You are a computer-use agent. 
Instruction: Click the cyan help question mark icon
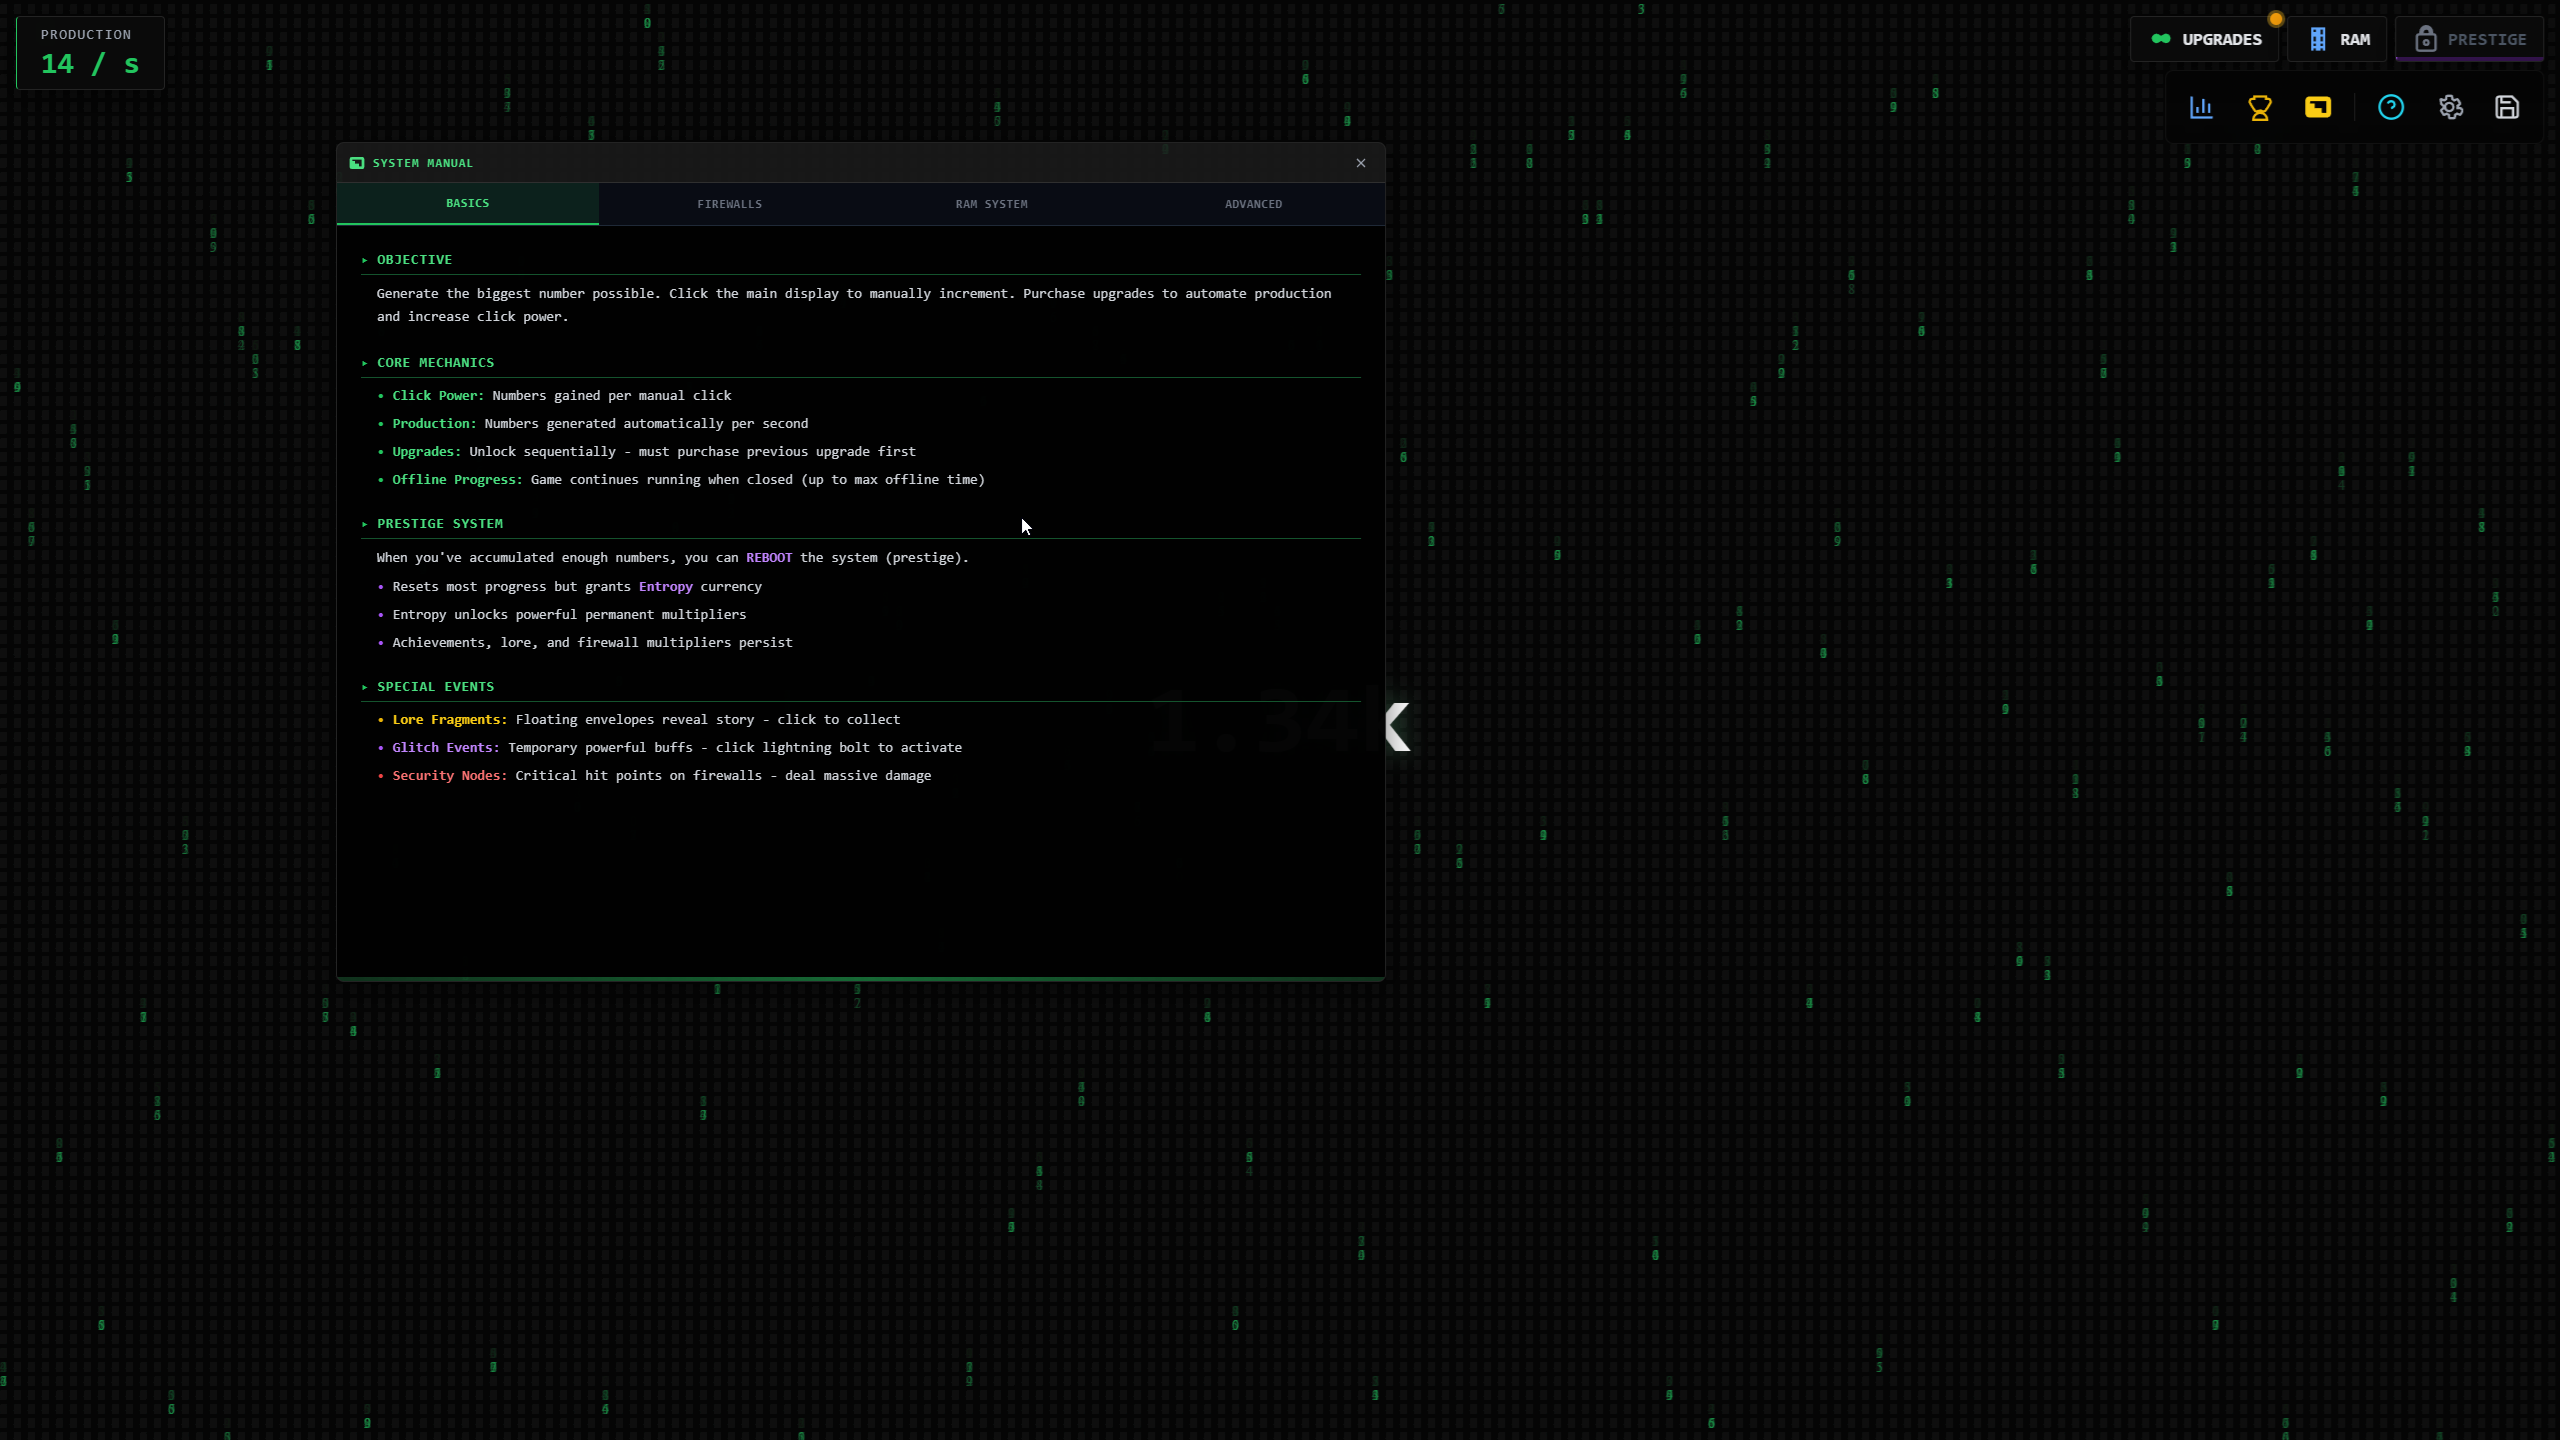pyautogui.click(x=2391, y=107)
